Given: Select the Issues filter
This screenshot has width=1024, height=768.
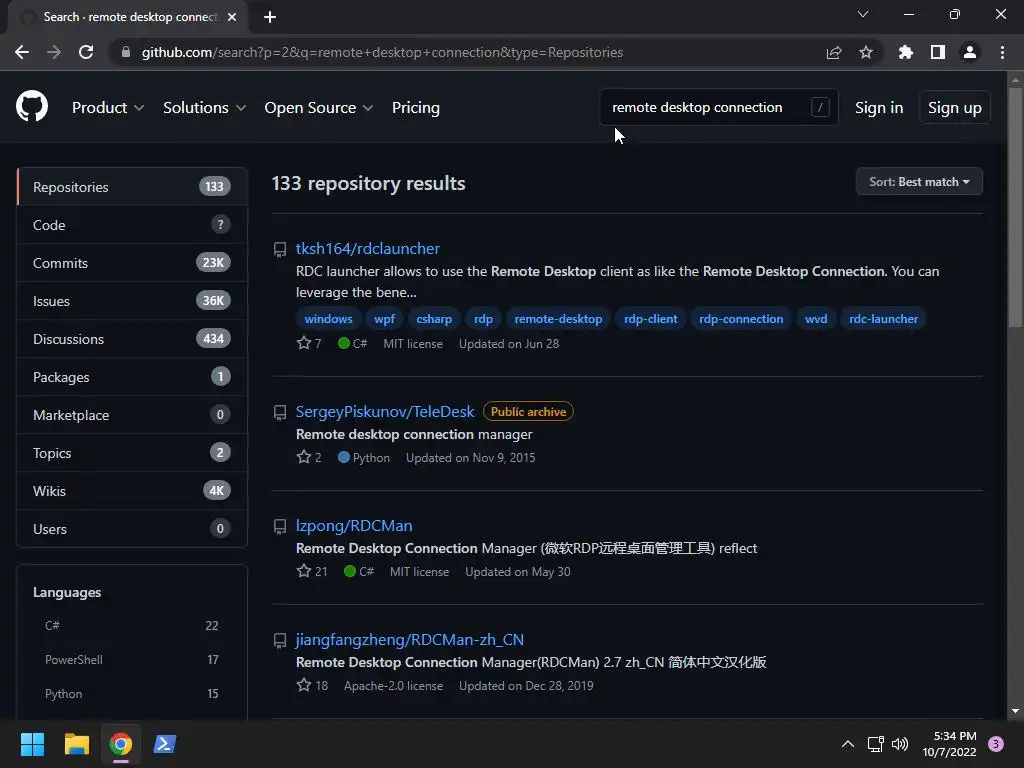Looking at the screenshot, I should [132, 300].
